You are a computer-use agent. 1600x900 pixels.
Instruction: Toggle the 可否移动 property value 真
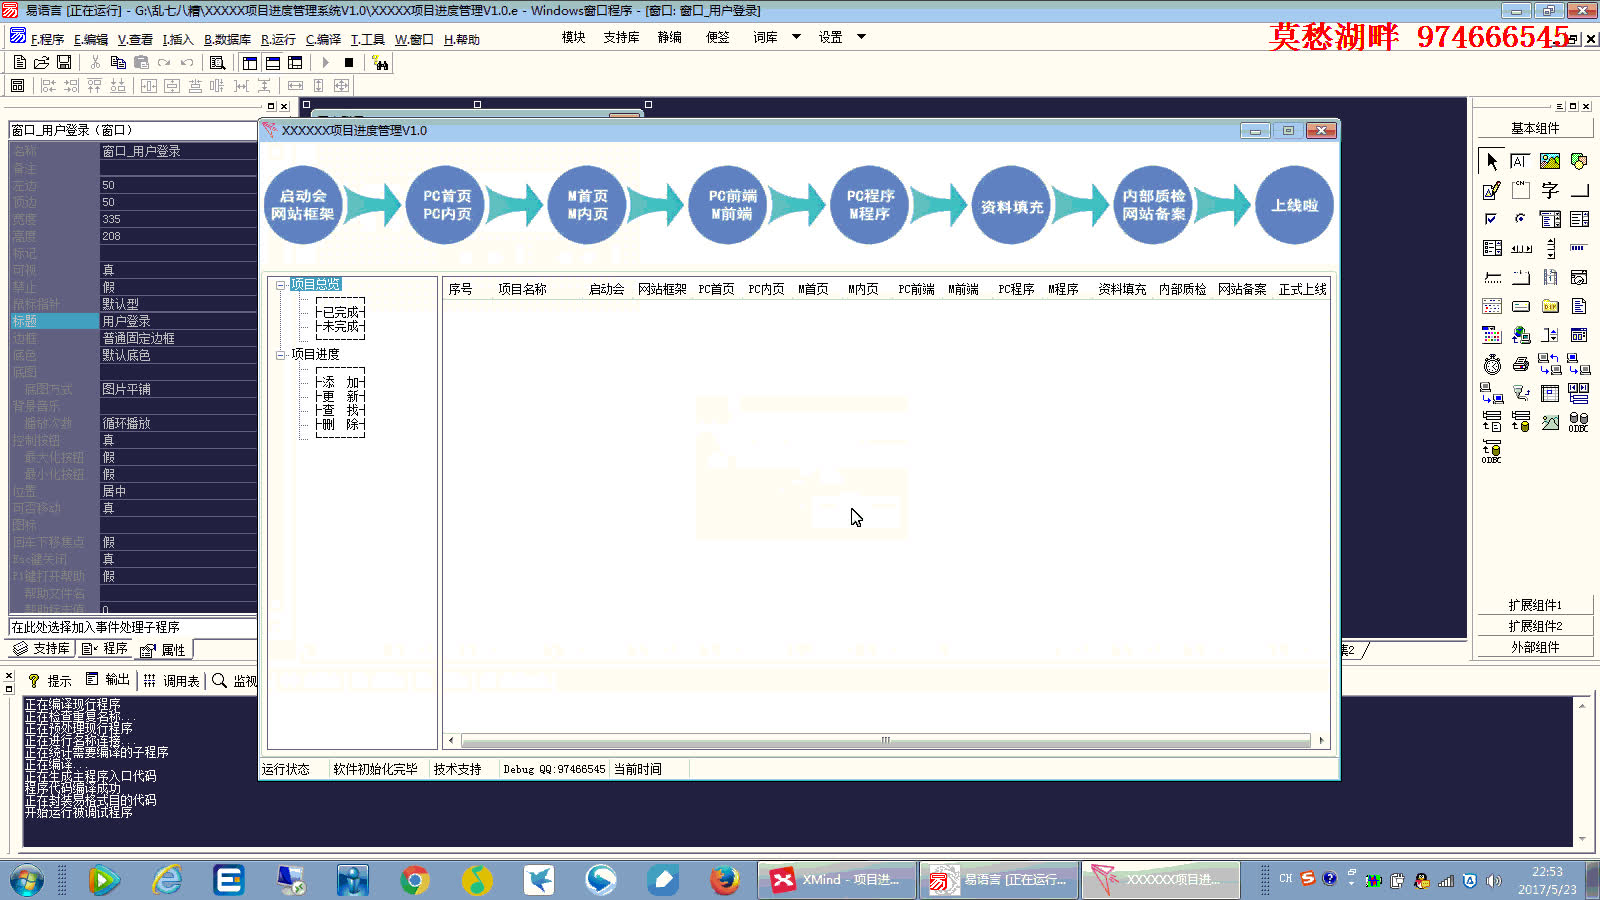coord(178,508)
